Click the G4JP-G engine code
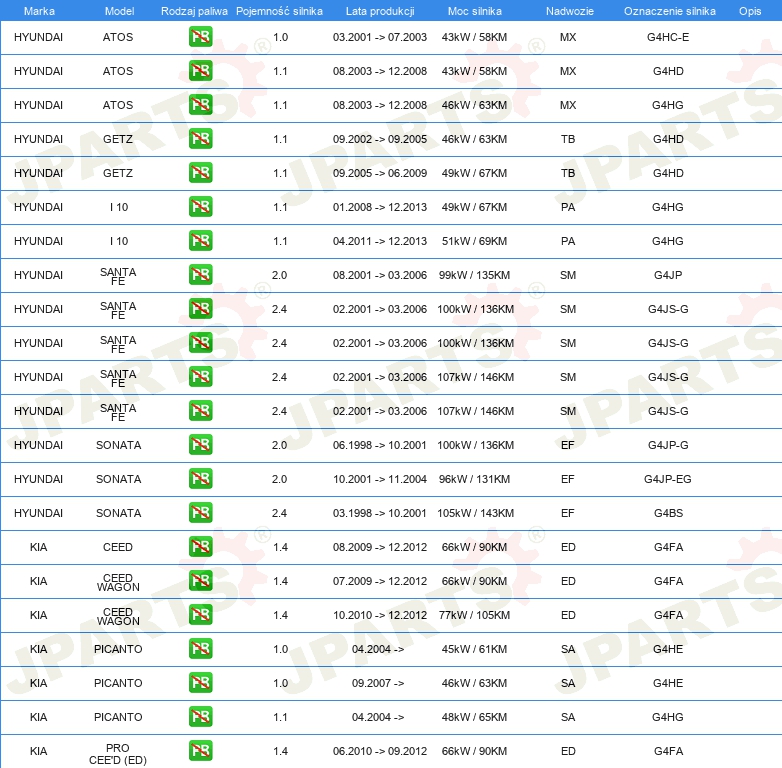 (x=668, y=445)
